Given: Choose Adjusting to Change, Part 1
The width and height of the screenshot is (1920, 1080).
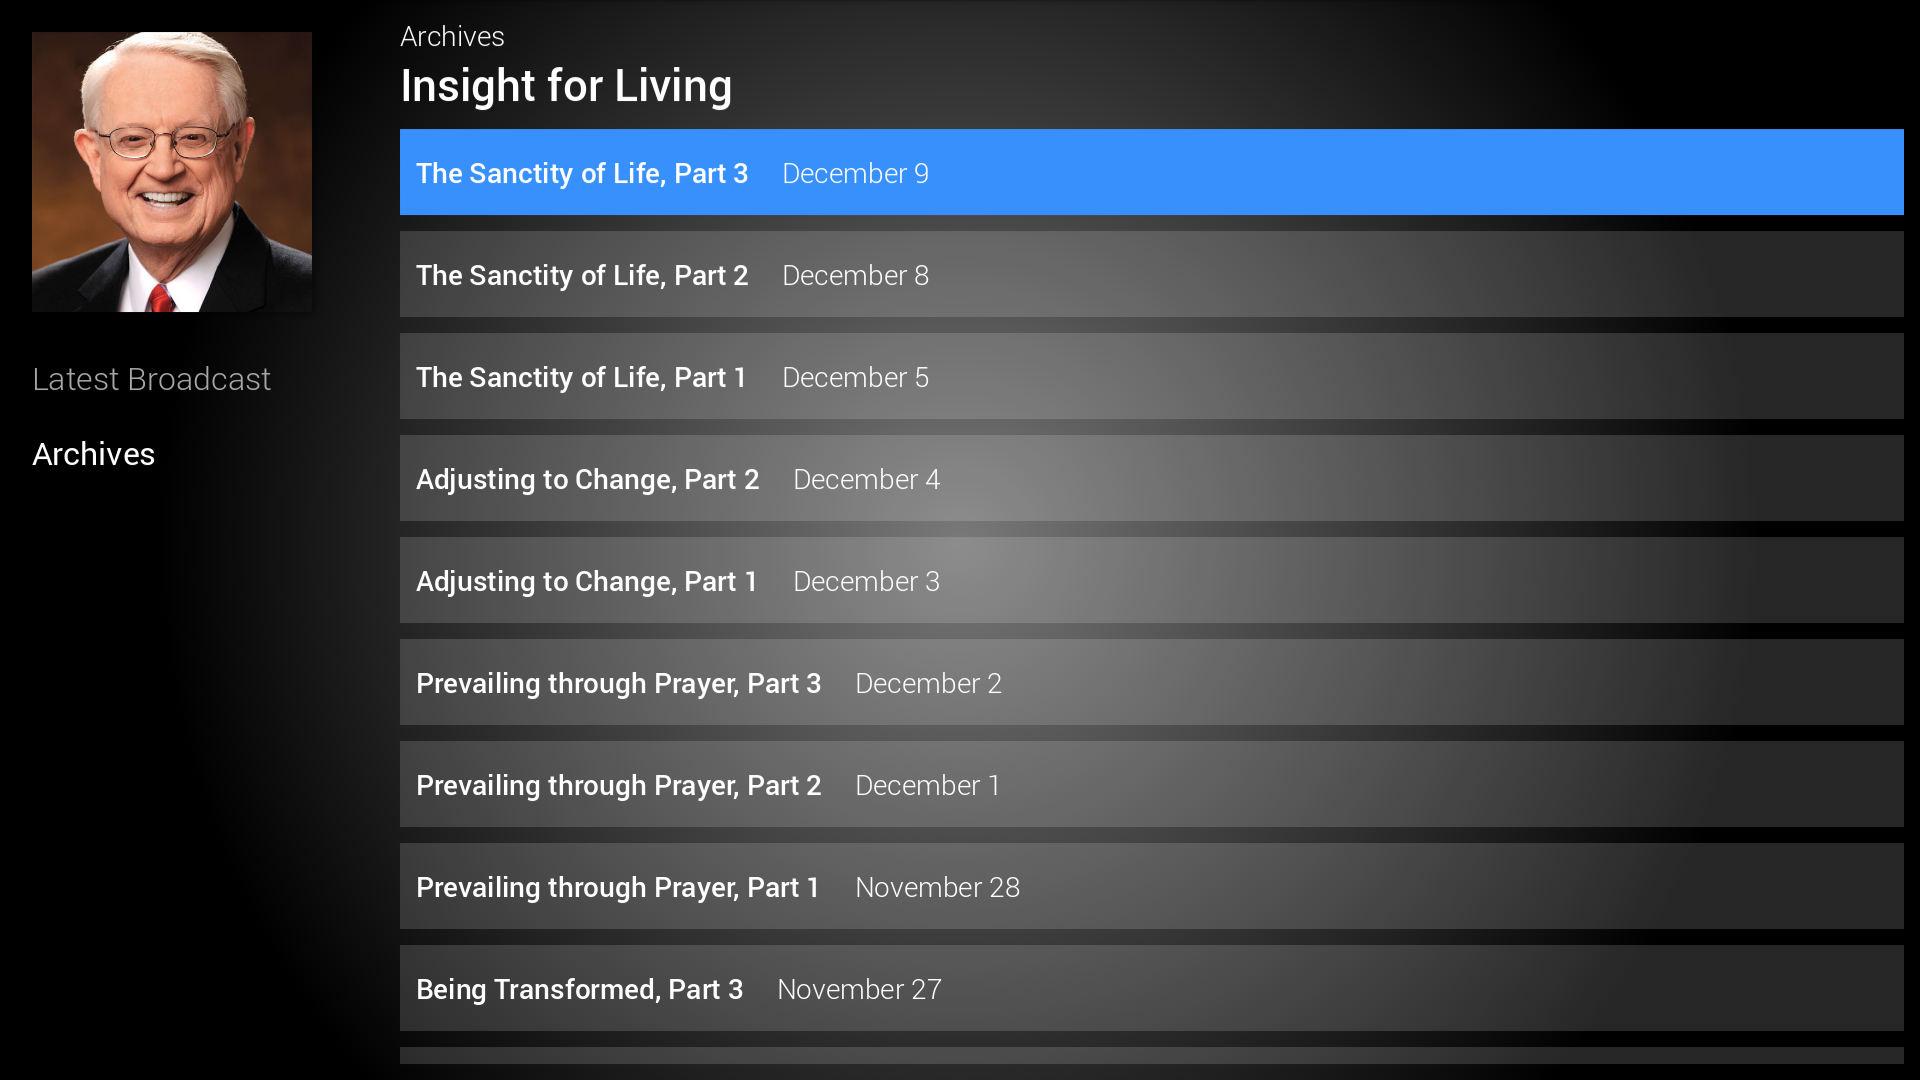Looking at the screenshot, I should click(x=586, y=581).
